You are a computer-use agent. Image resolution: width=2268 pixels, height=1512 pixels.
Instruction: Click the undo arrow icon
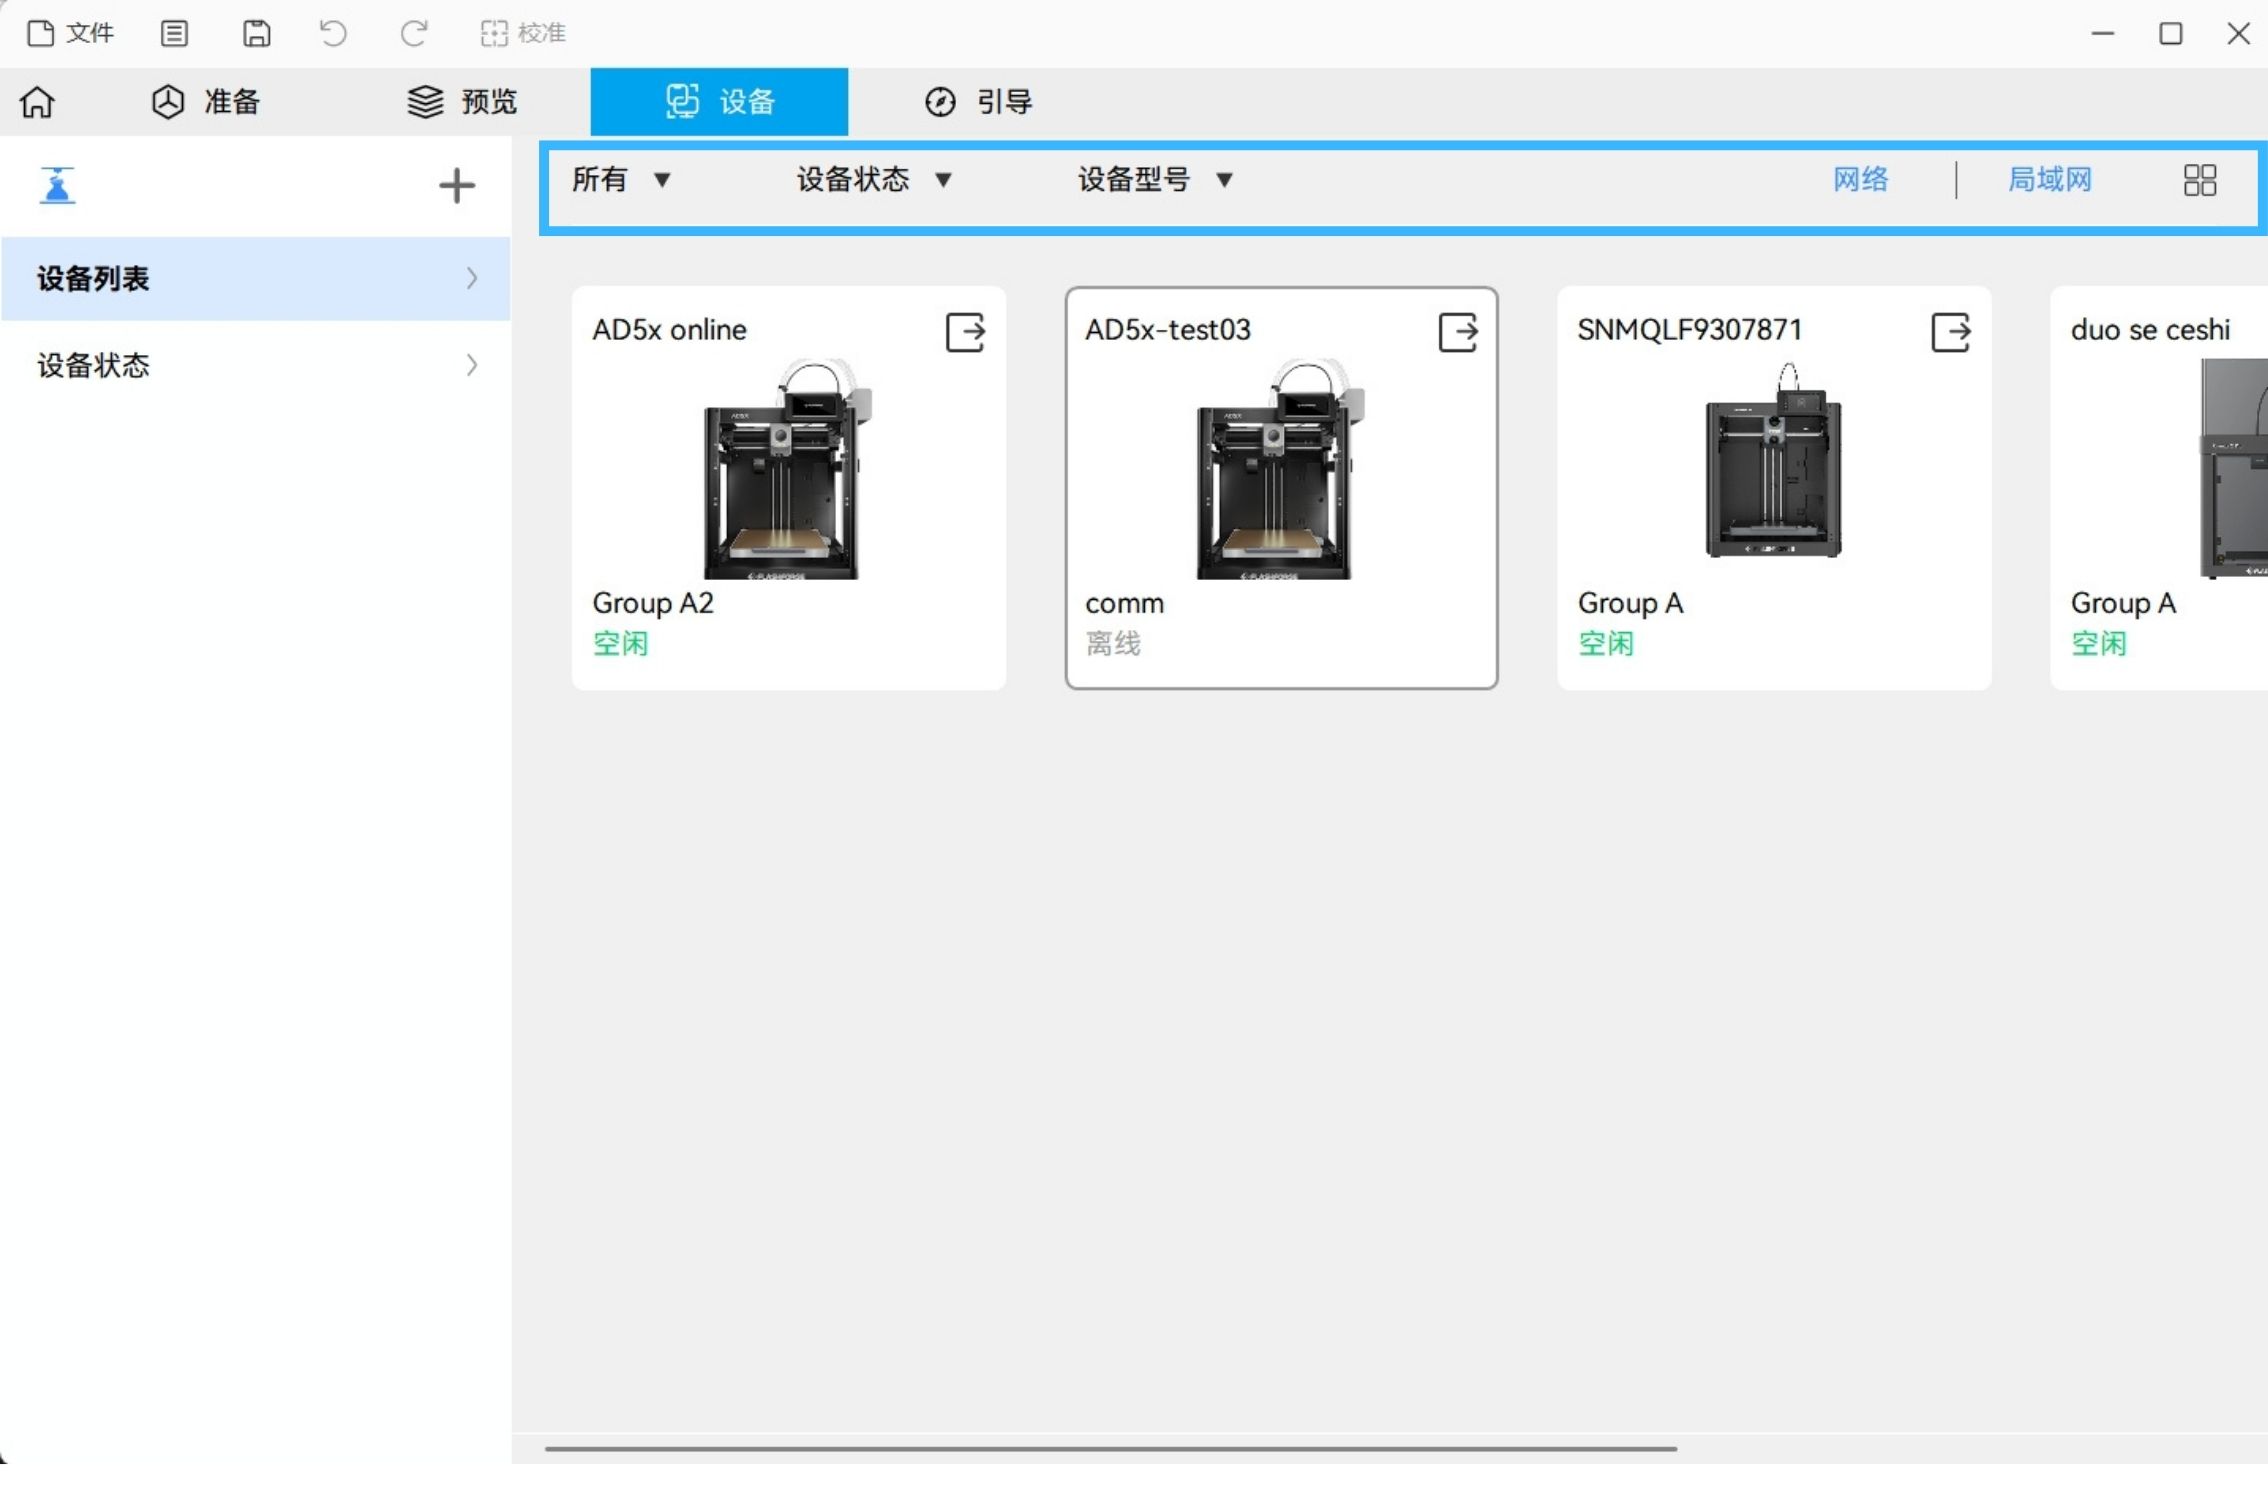click(x=333, y=33)
